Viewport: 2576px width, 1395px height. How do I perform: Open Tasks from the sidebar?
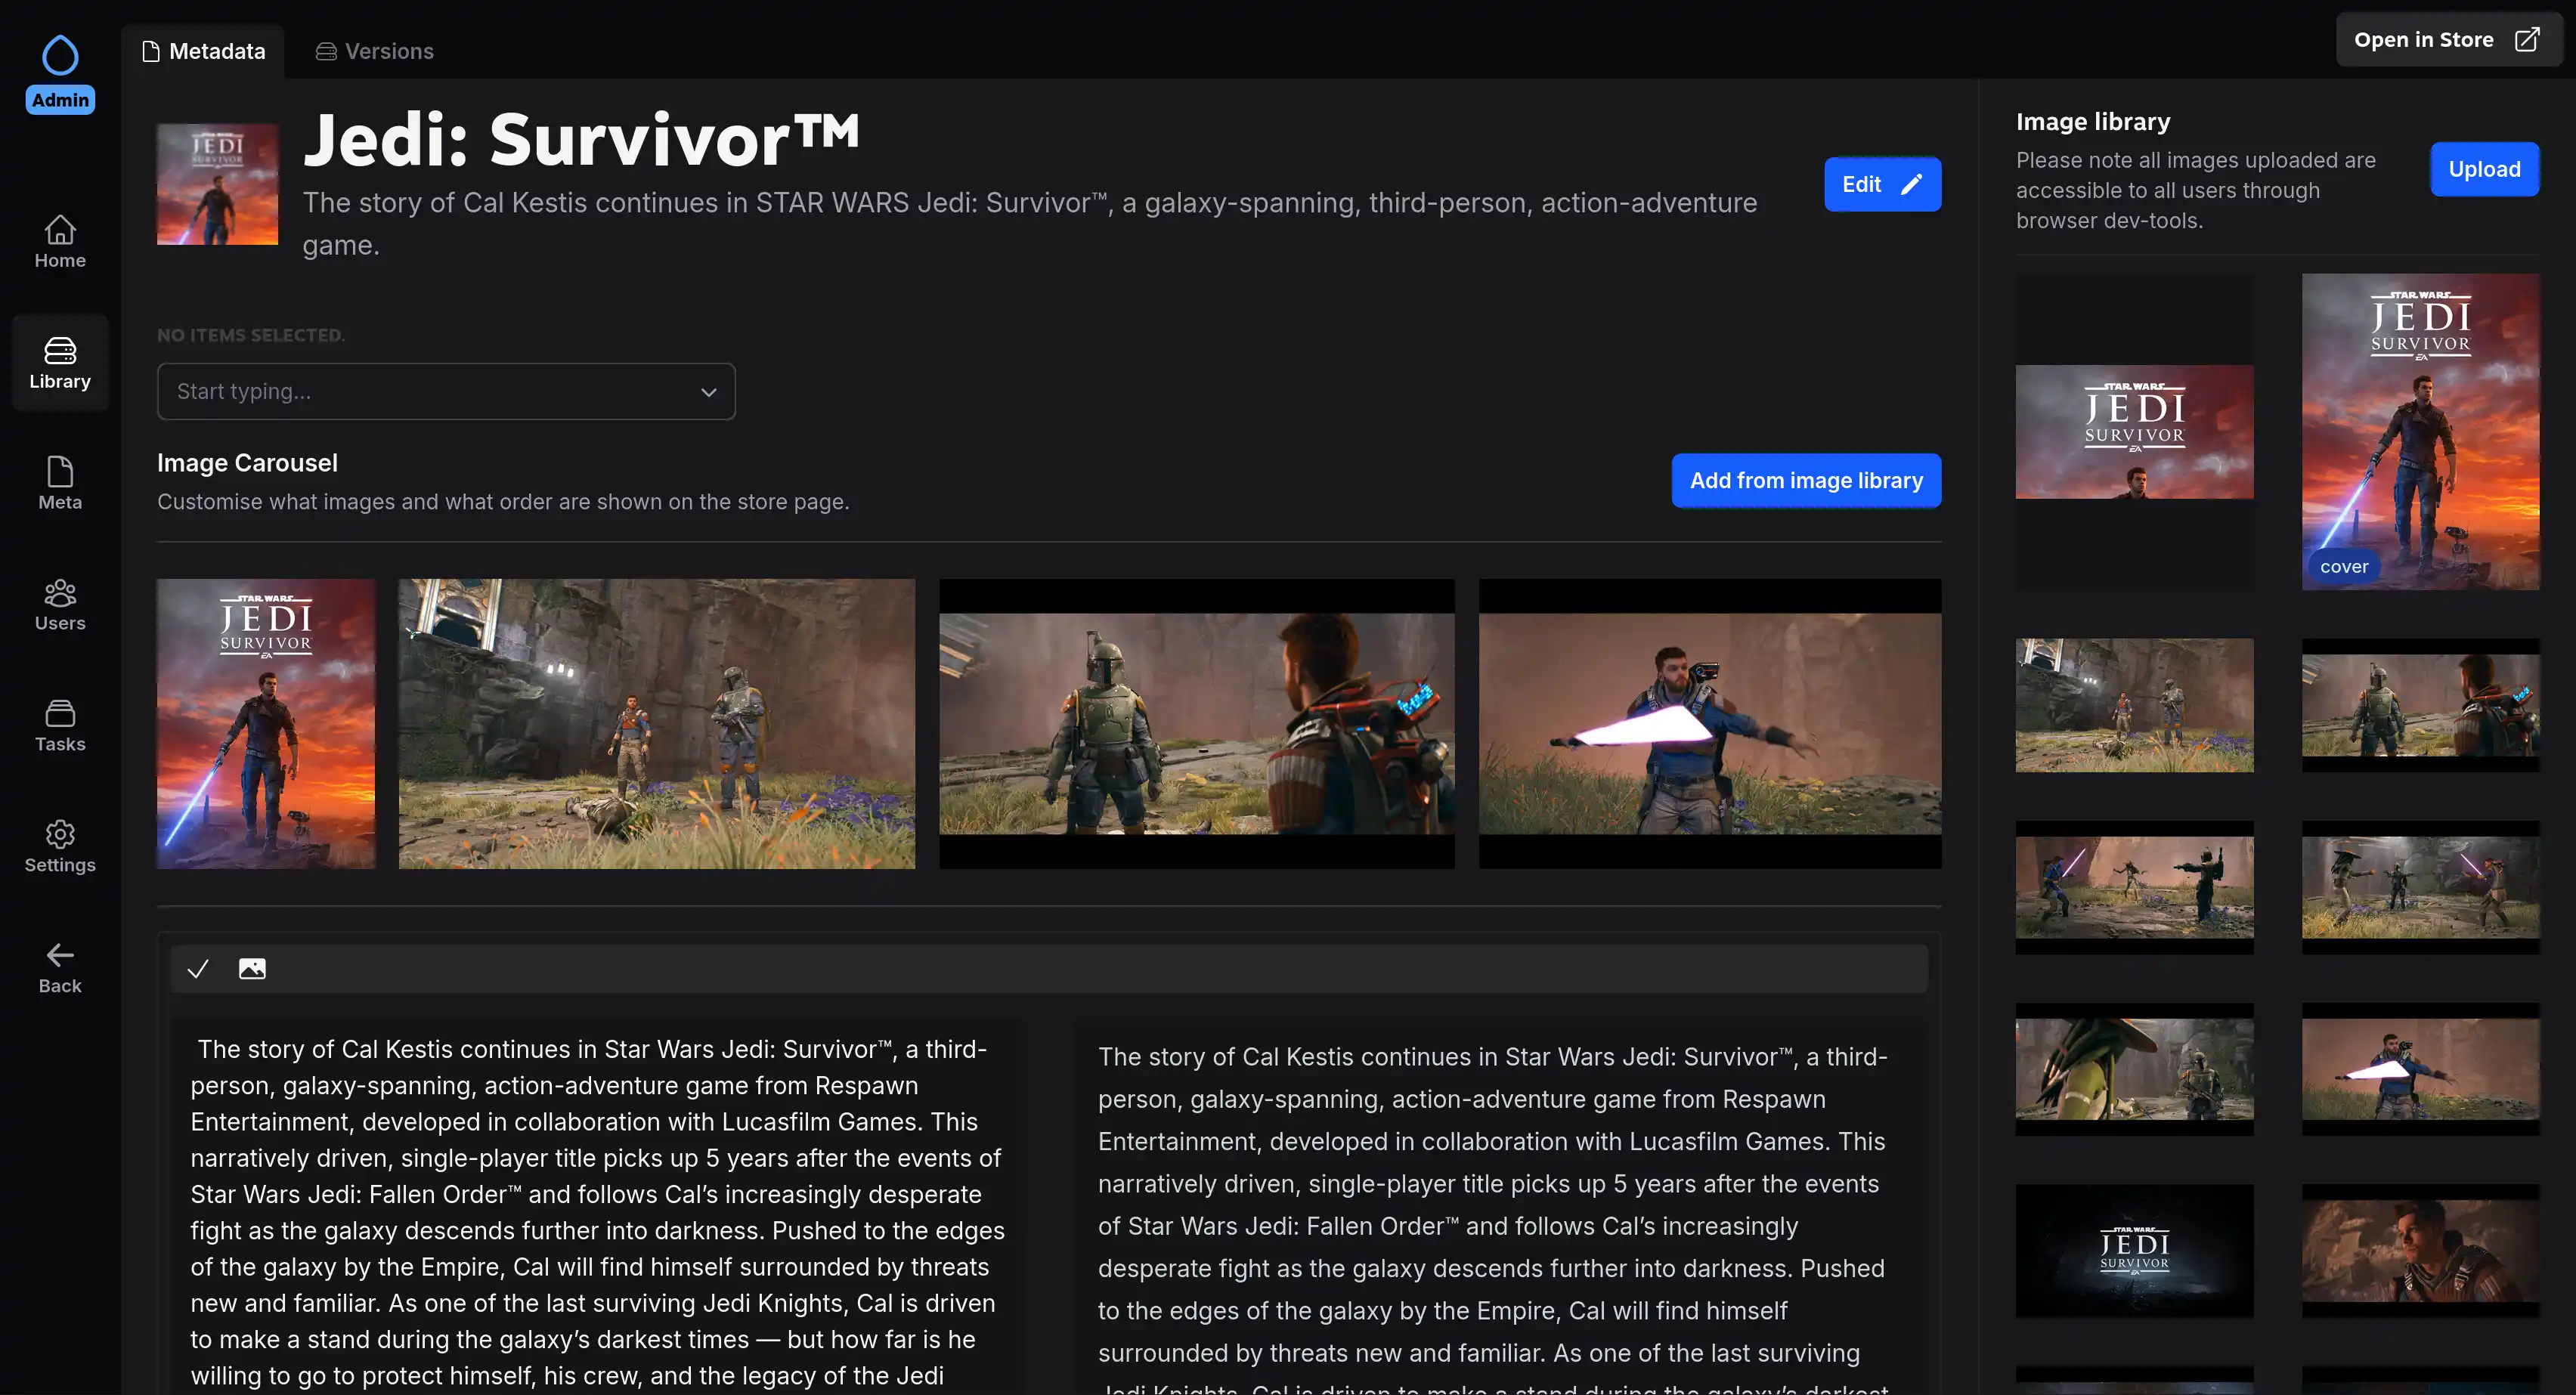[60, 726]
